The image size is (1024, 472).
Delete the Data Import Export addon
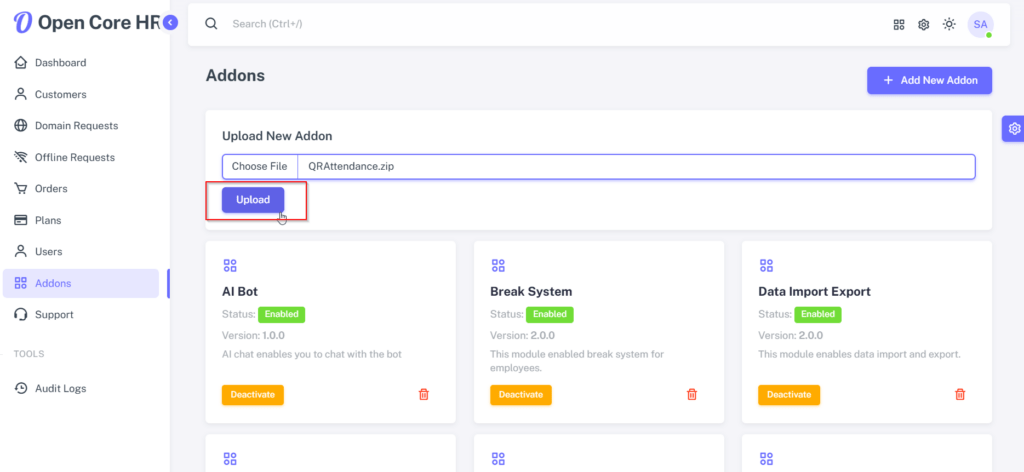[960, 394]
